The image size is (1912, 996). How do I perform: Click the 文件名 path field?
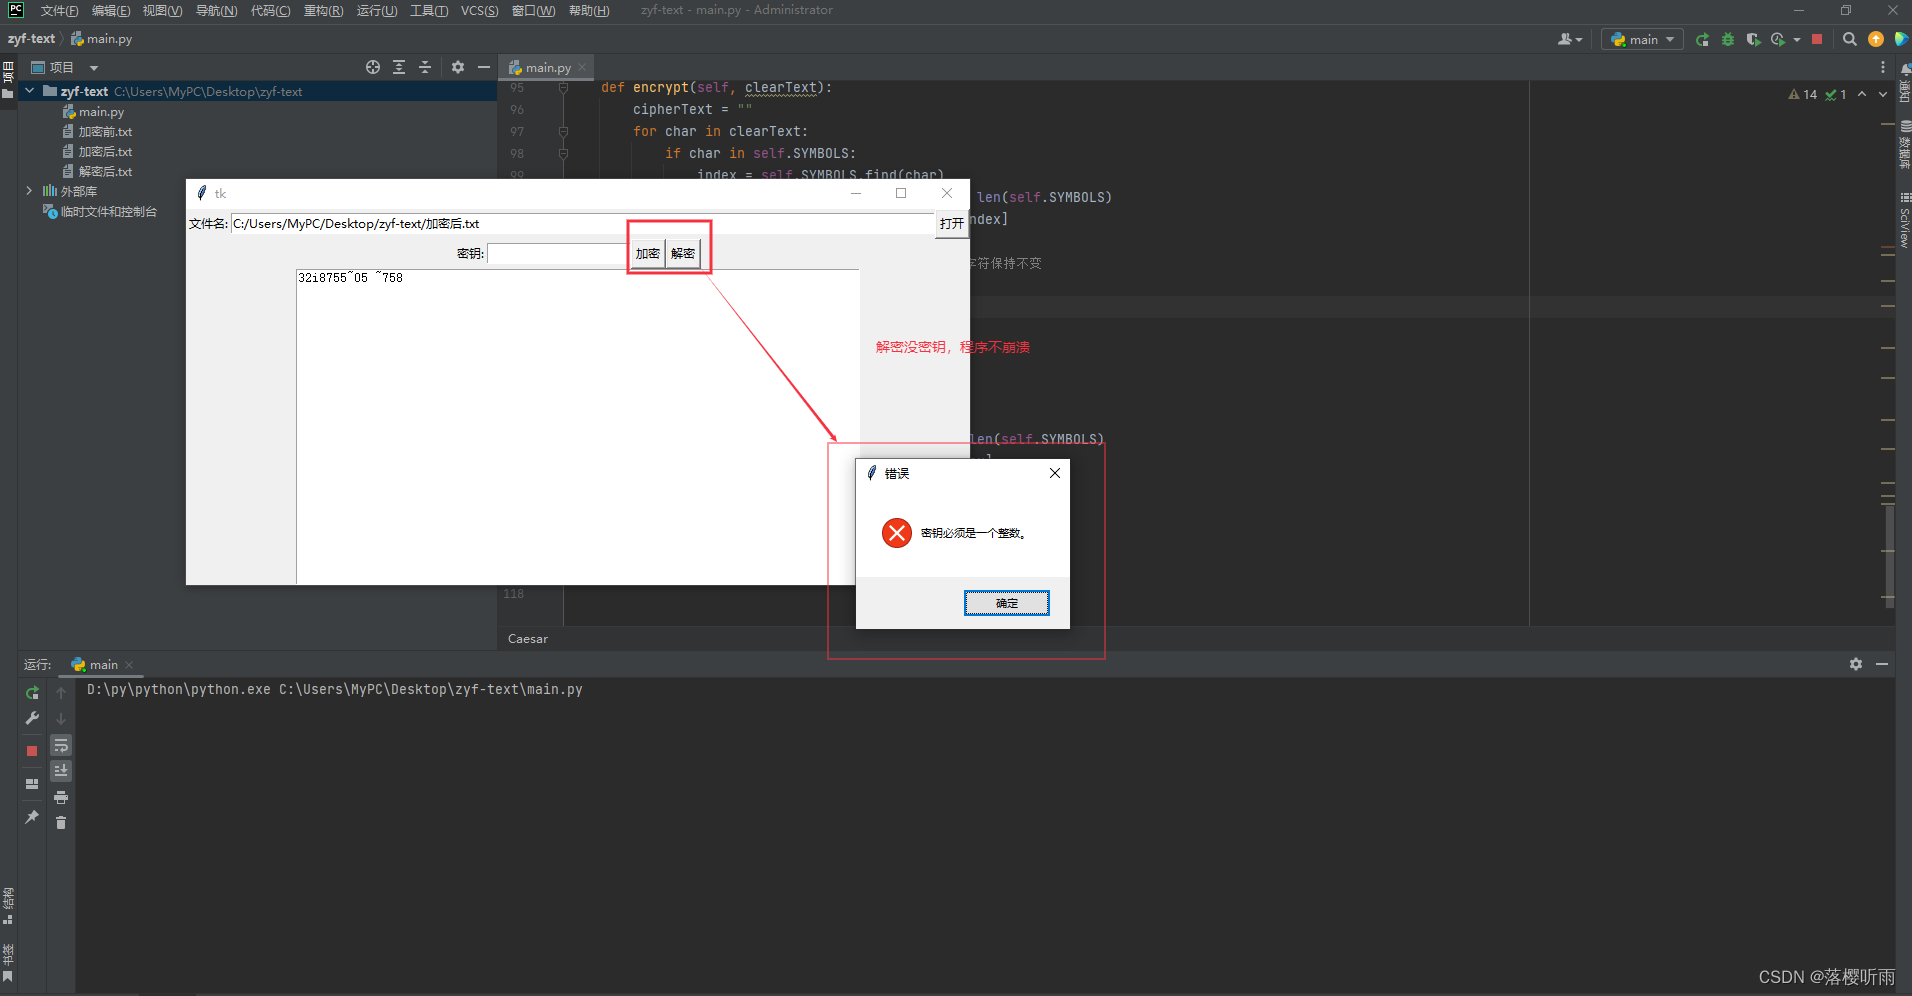[x=582, y=224]
